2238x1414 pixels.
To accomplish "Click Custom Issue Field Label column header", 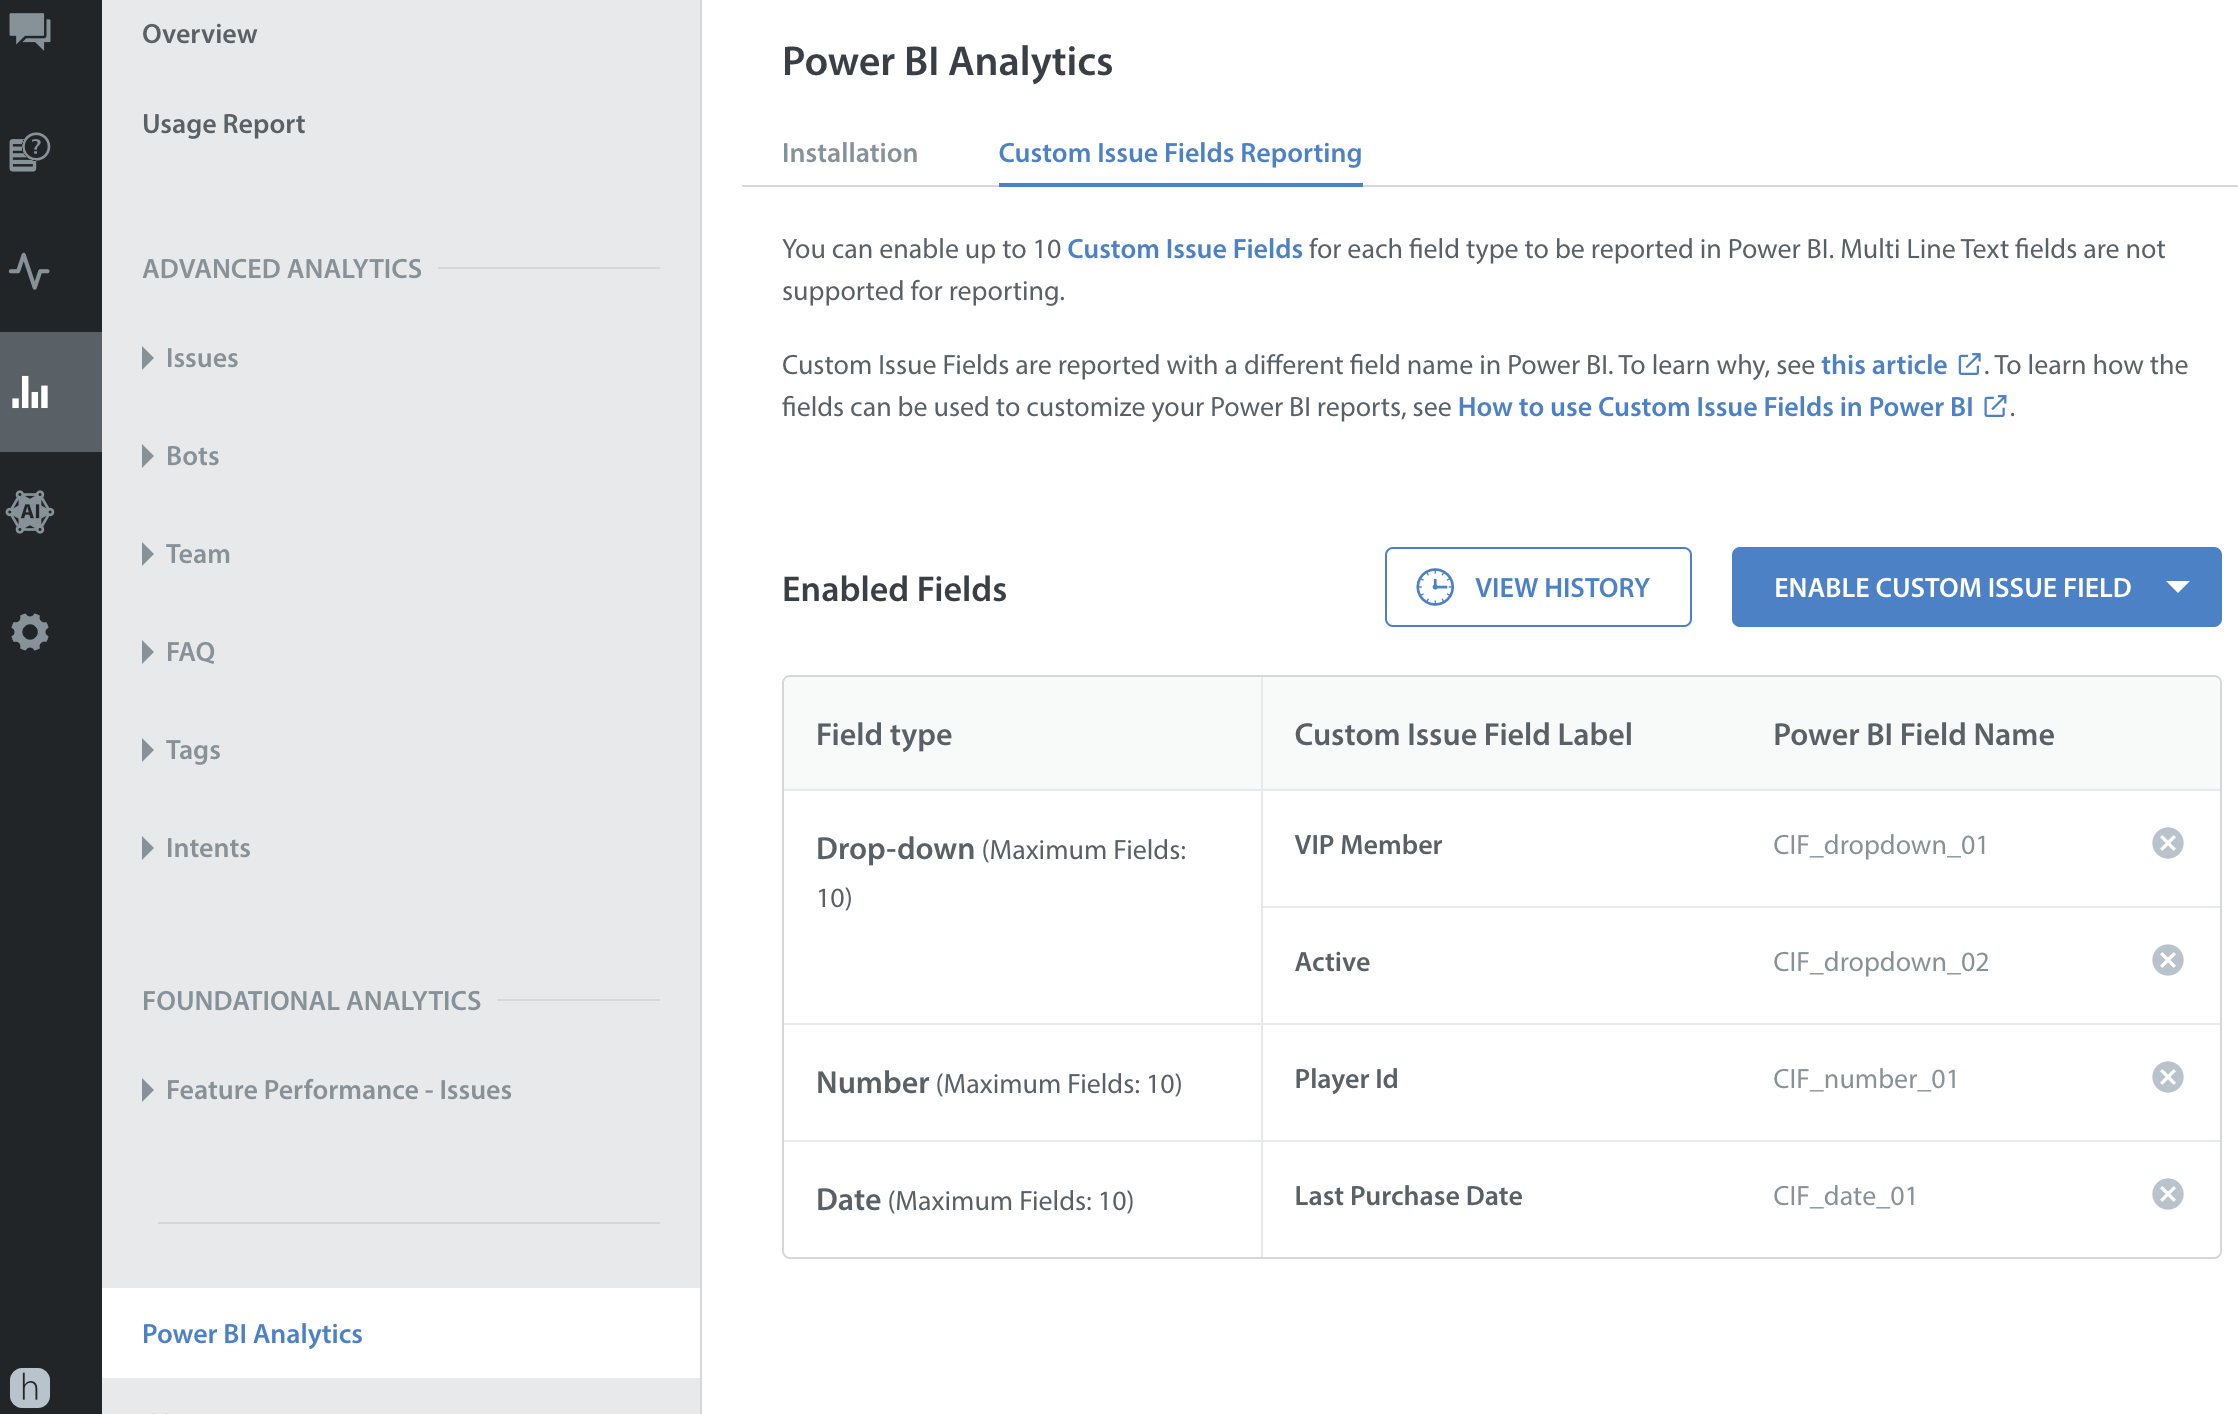I will 1463,735.
